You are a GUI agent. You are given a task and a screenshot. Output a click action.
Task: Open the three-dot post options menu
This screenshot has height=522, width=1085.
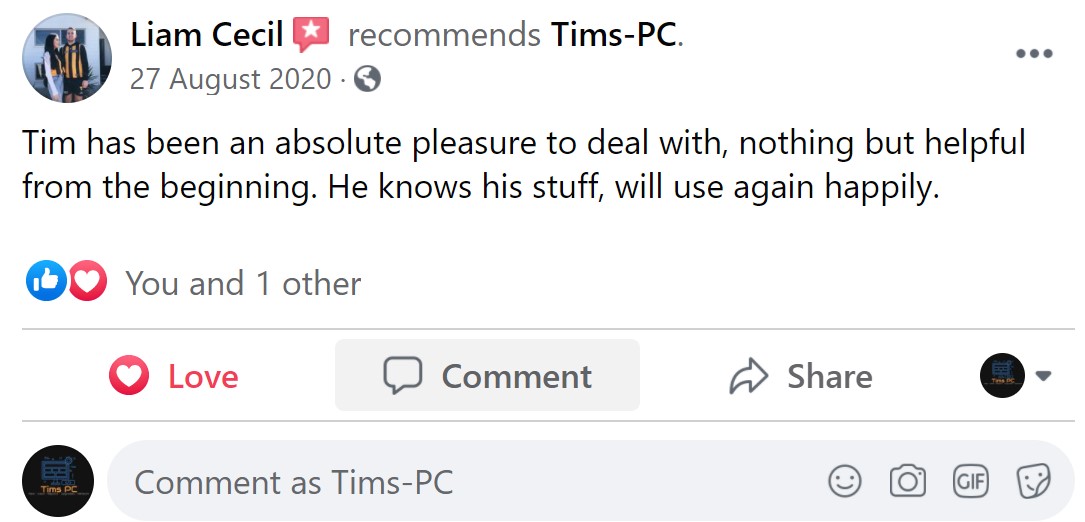pos(1034,54)
